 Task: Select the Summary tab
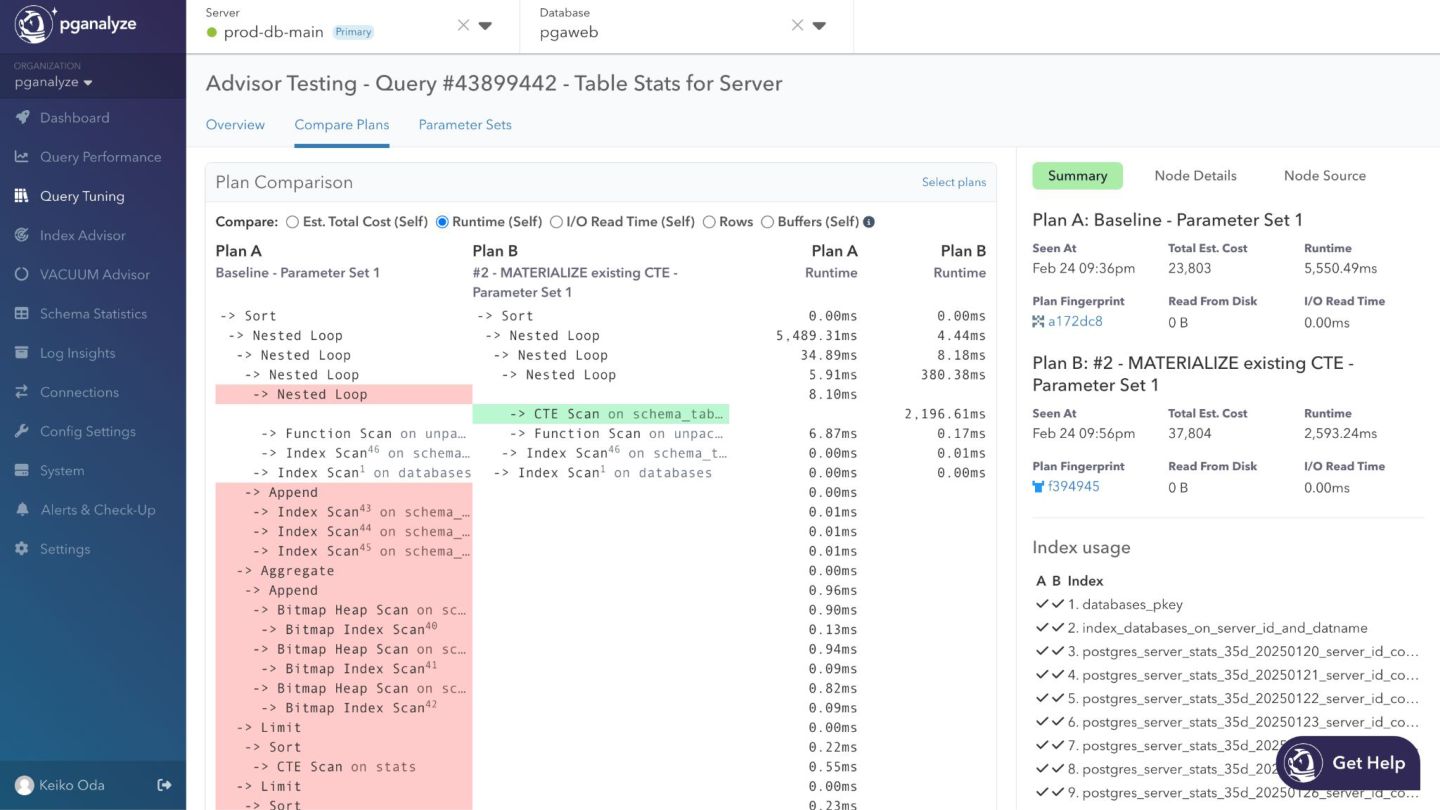pyautogui.click(x=1077, y=176)
